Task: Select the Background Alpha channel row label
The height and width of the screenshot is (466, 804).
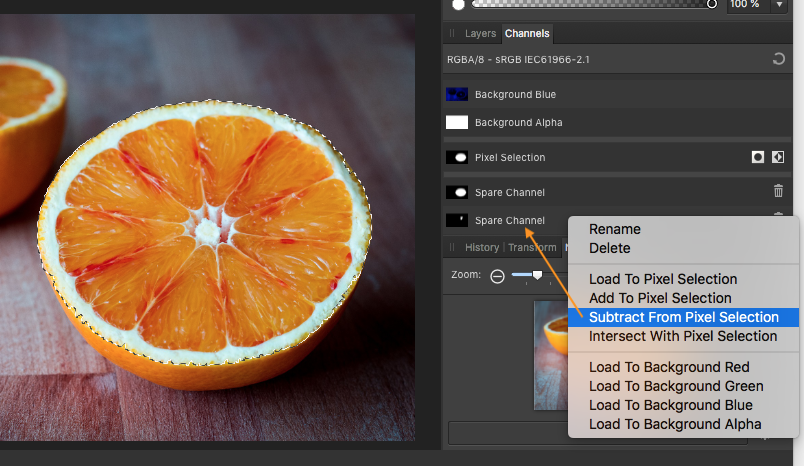Action: pos(518,123)
